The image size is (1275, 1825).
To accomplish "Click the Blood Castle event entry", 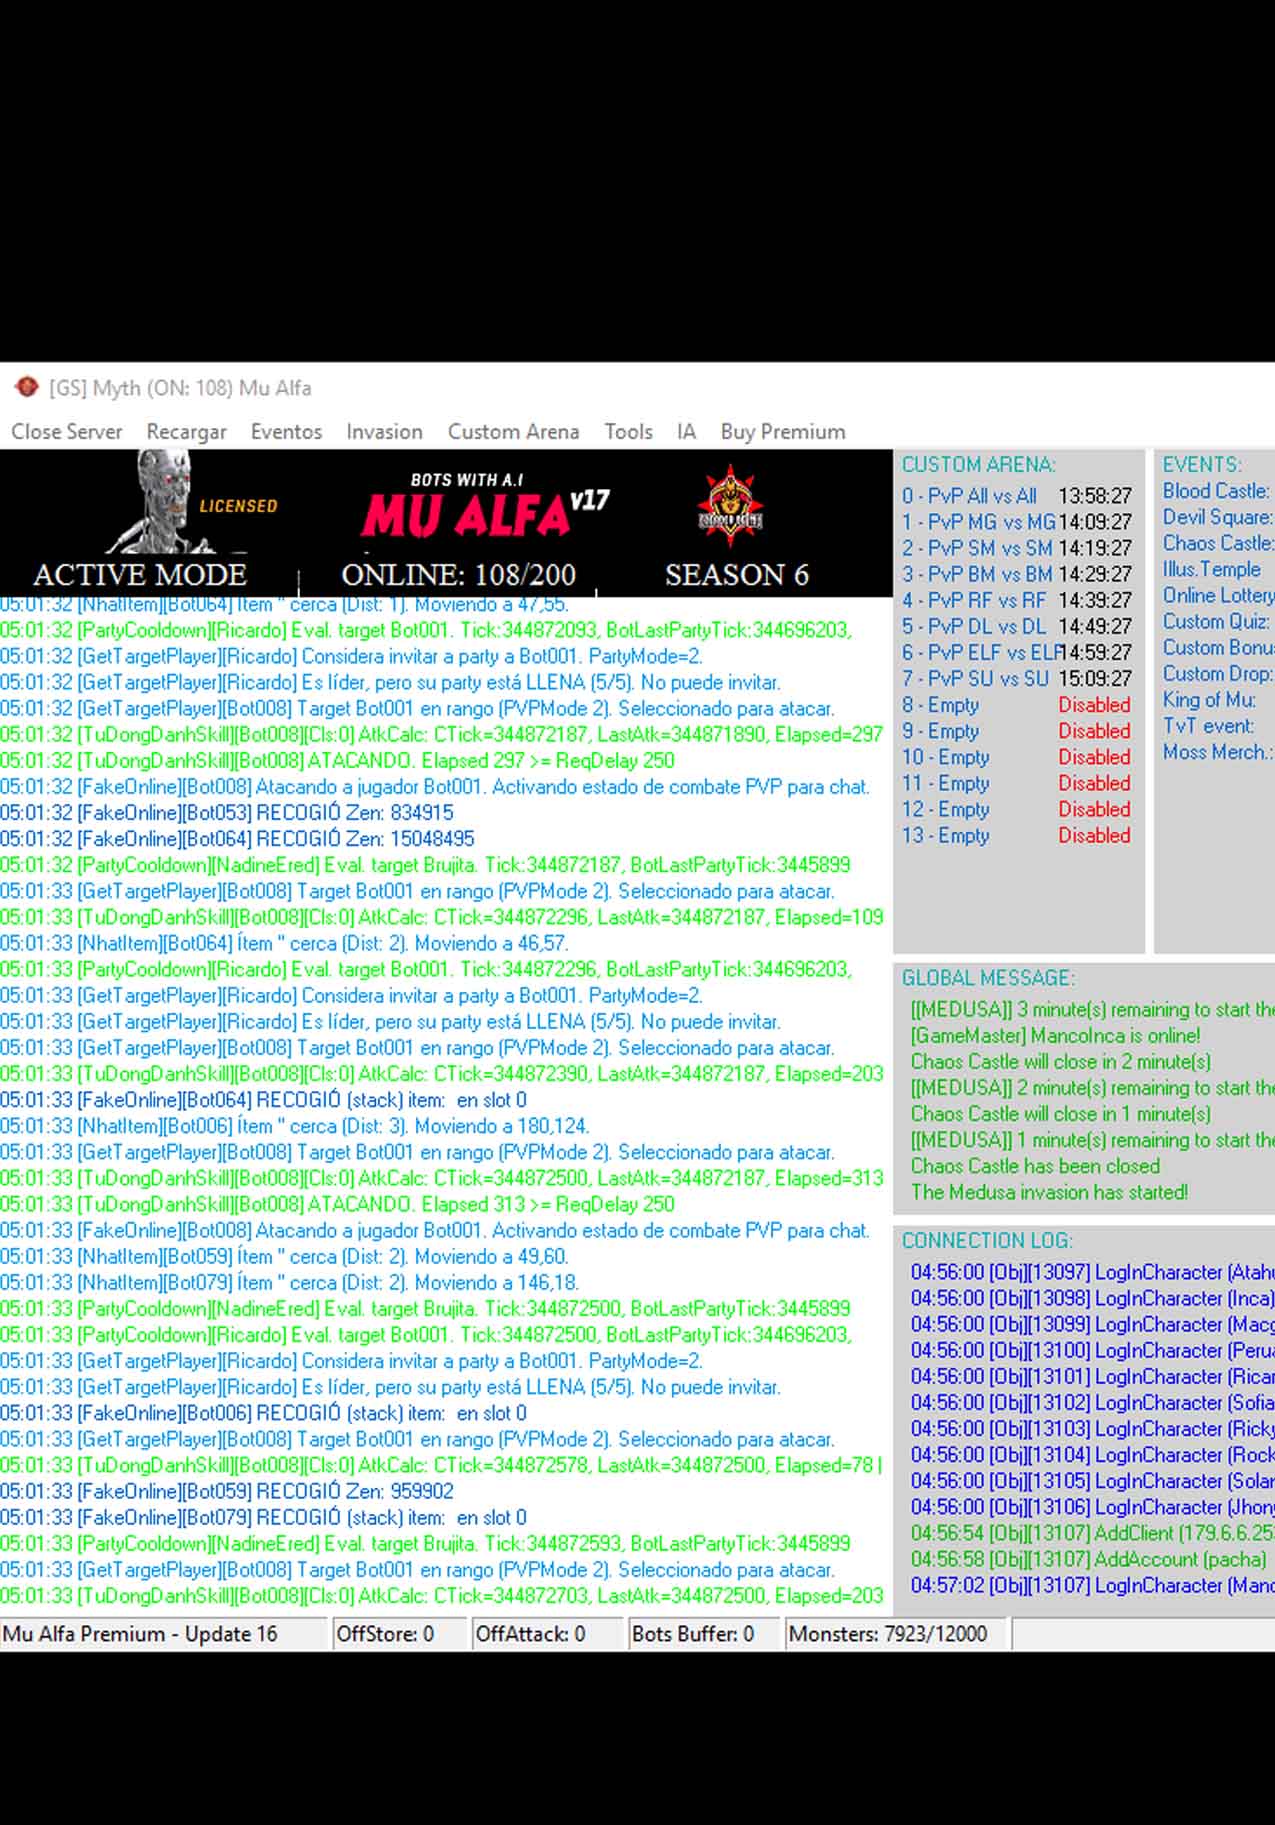I will (1215, 491).
